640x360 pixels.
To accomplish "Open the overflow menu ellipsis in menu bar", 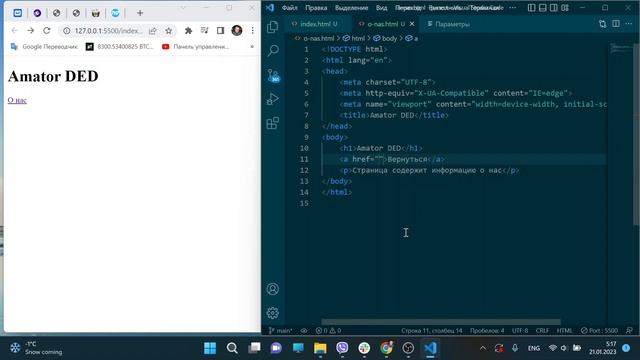I will [x=513, y=8].
